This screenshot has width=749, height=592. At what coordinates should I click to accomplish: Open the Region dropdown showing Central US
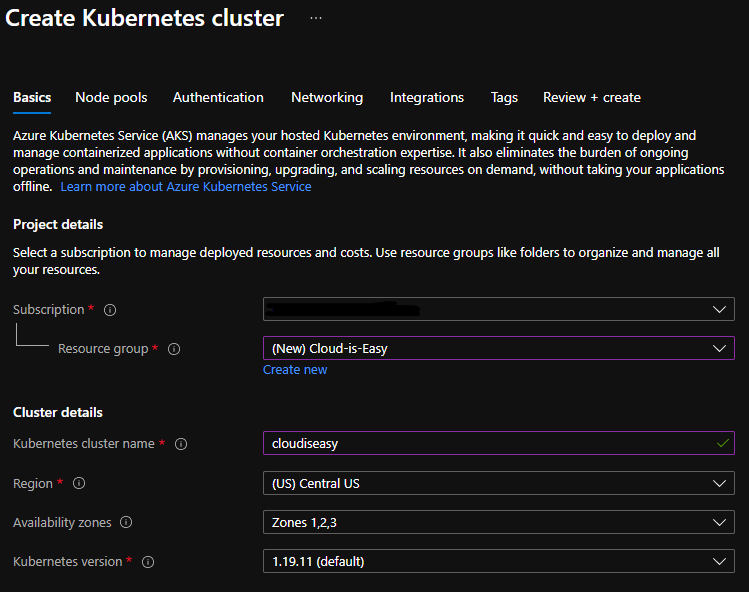coord(499,483)
